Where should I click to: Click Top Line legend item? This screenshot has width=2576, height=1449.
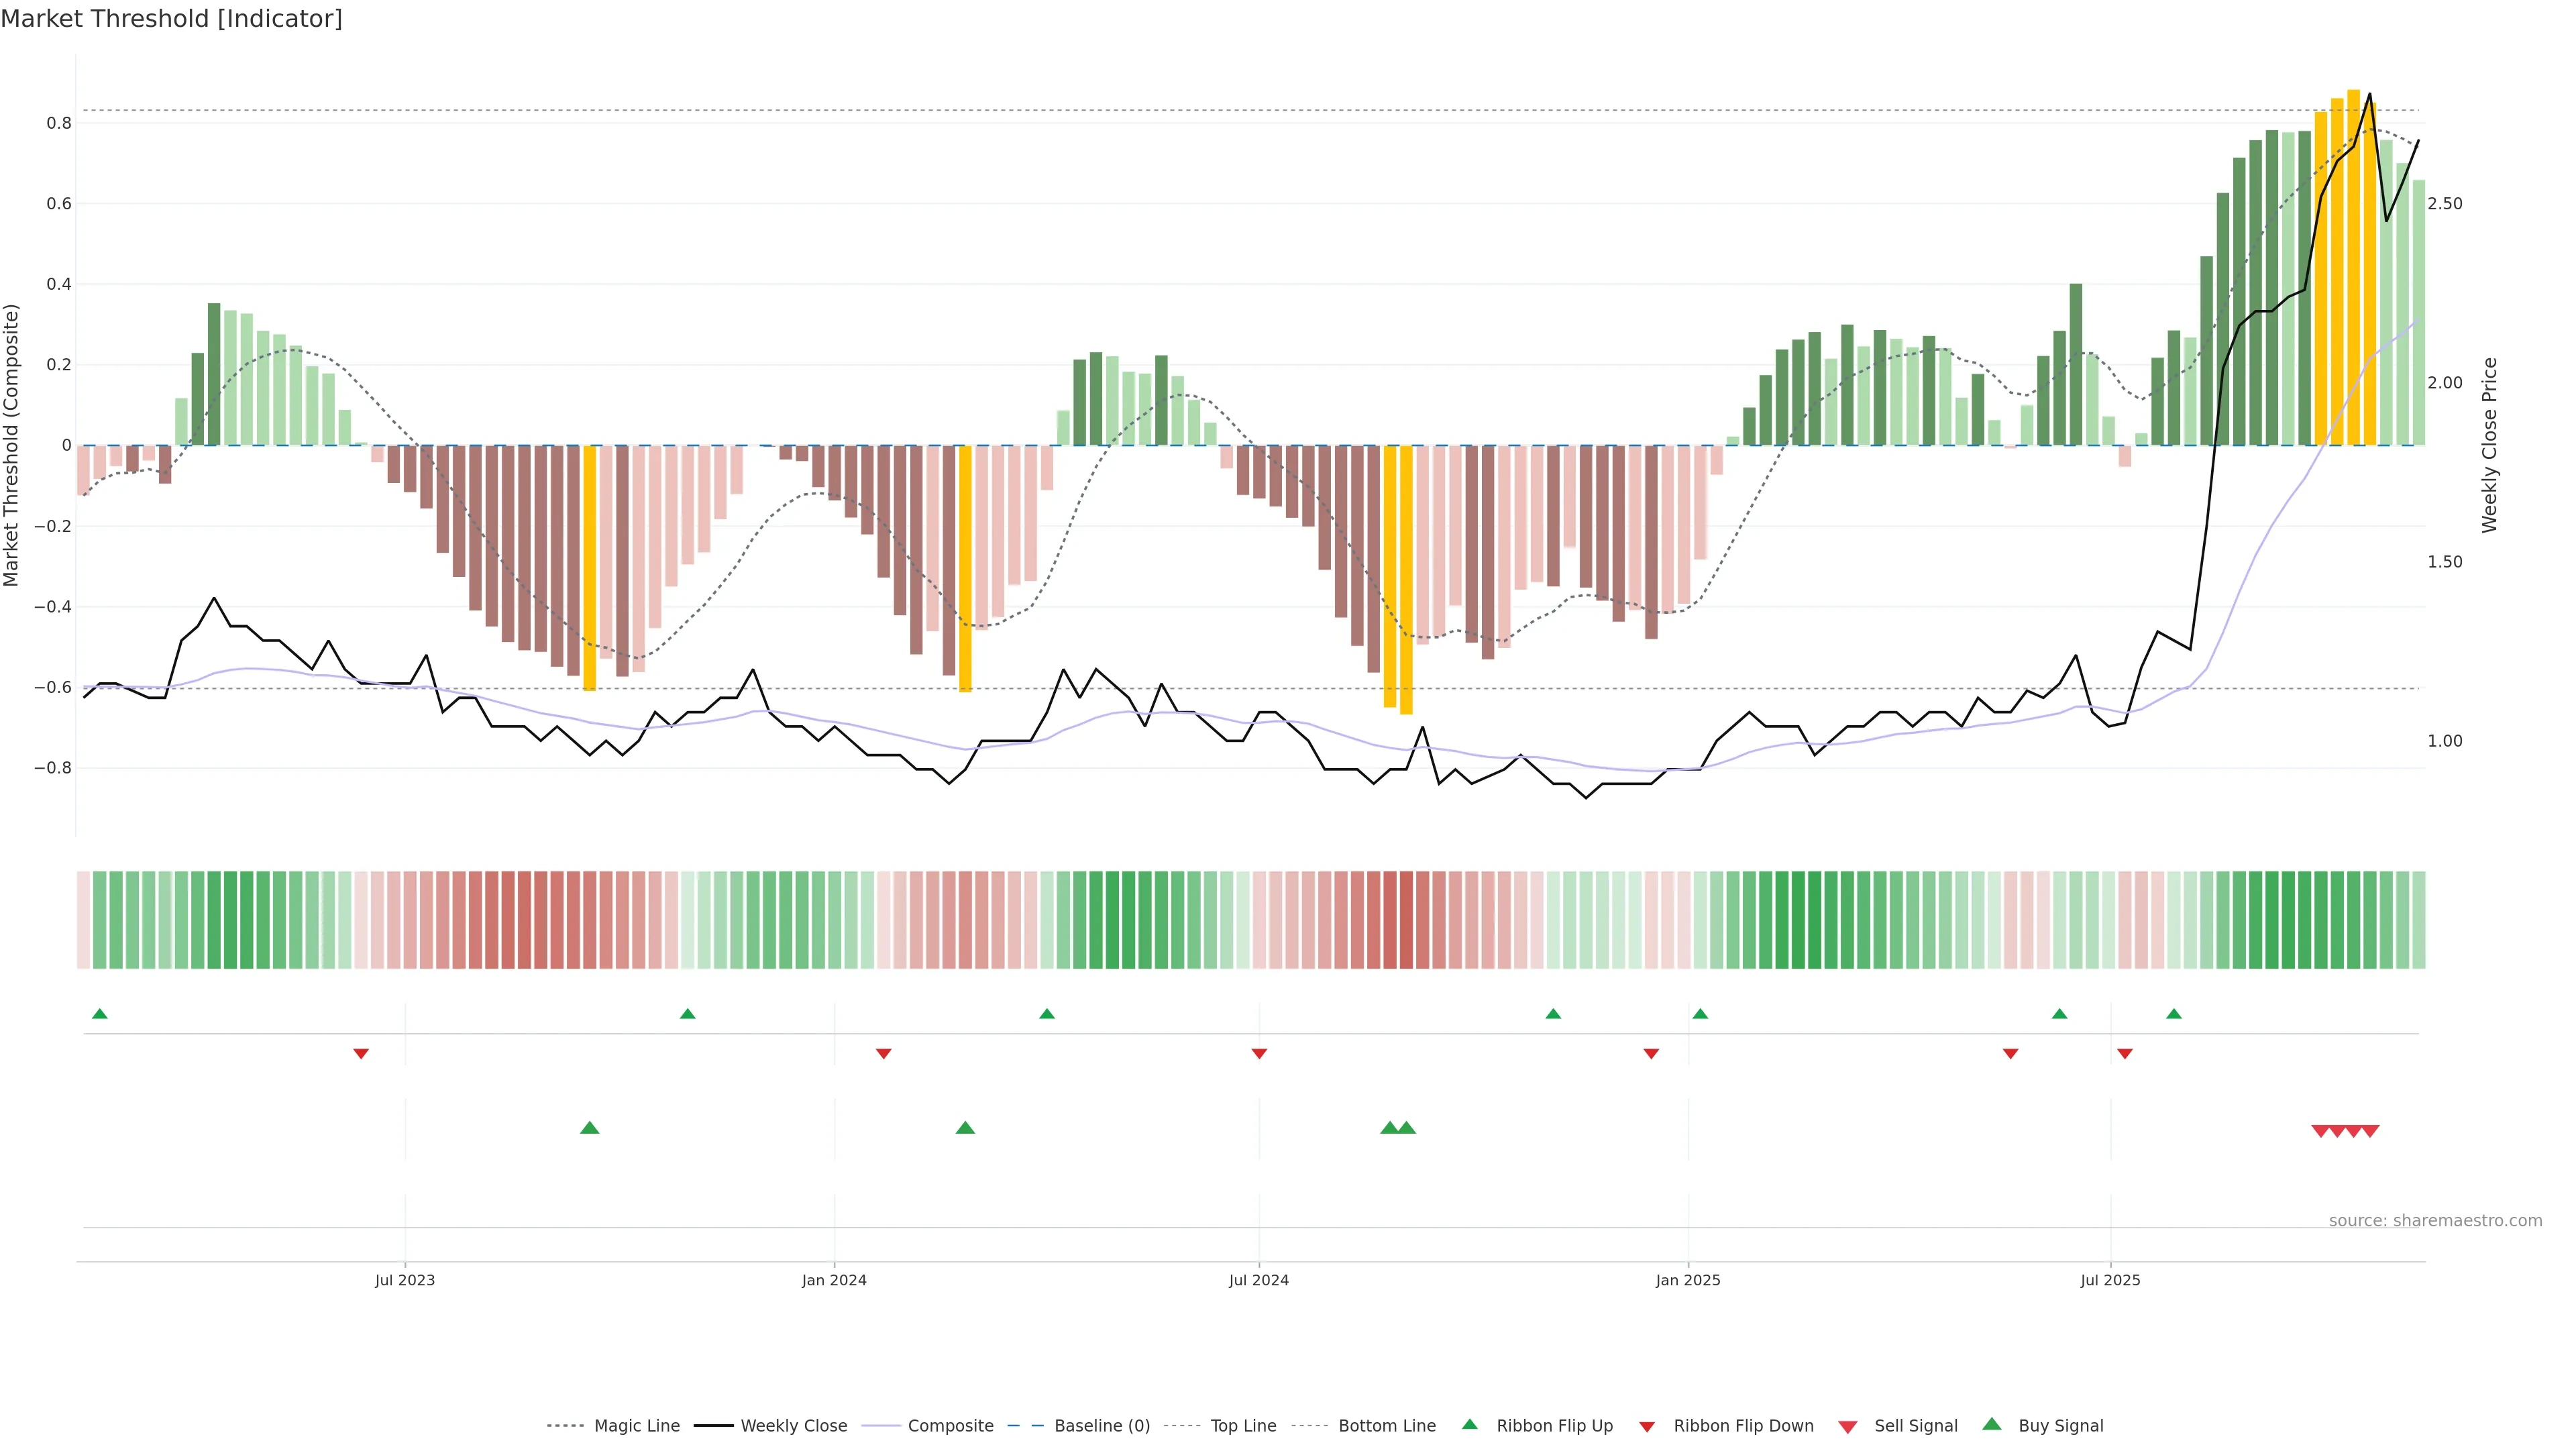(x=1243, y=1426)
